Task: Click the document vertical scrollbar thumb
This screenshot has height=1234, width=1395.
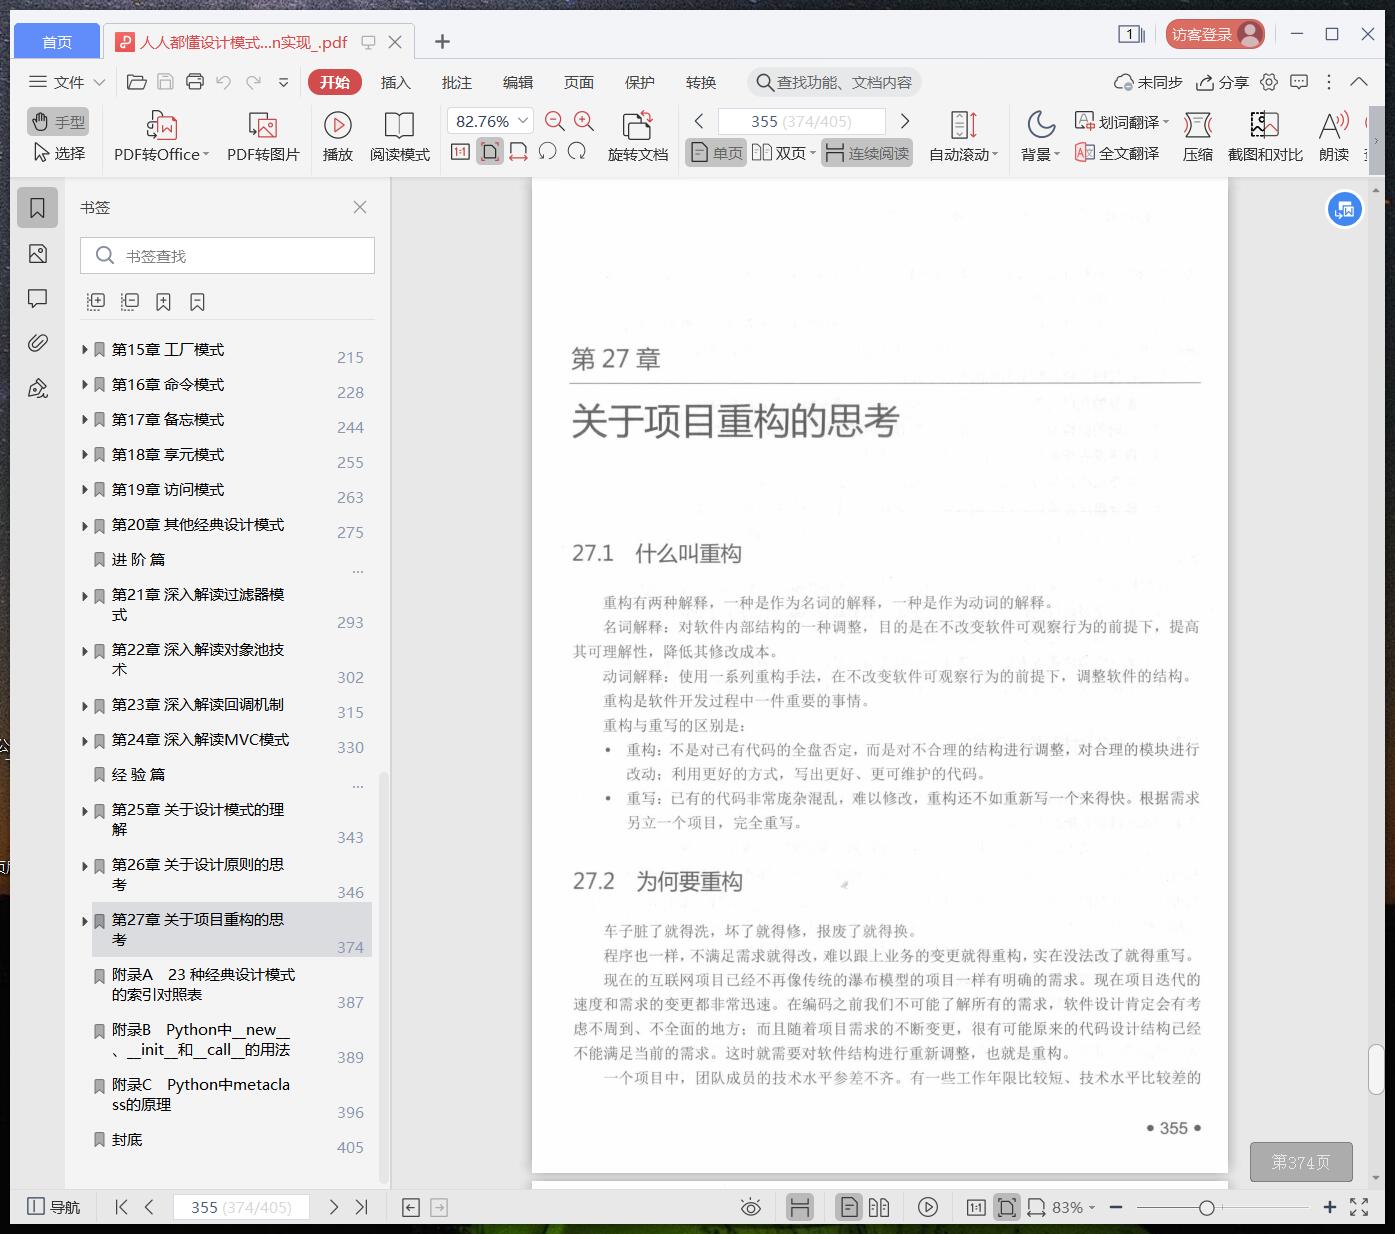Action: point(1376,1070)
